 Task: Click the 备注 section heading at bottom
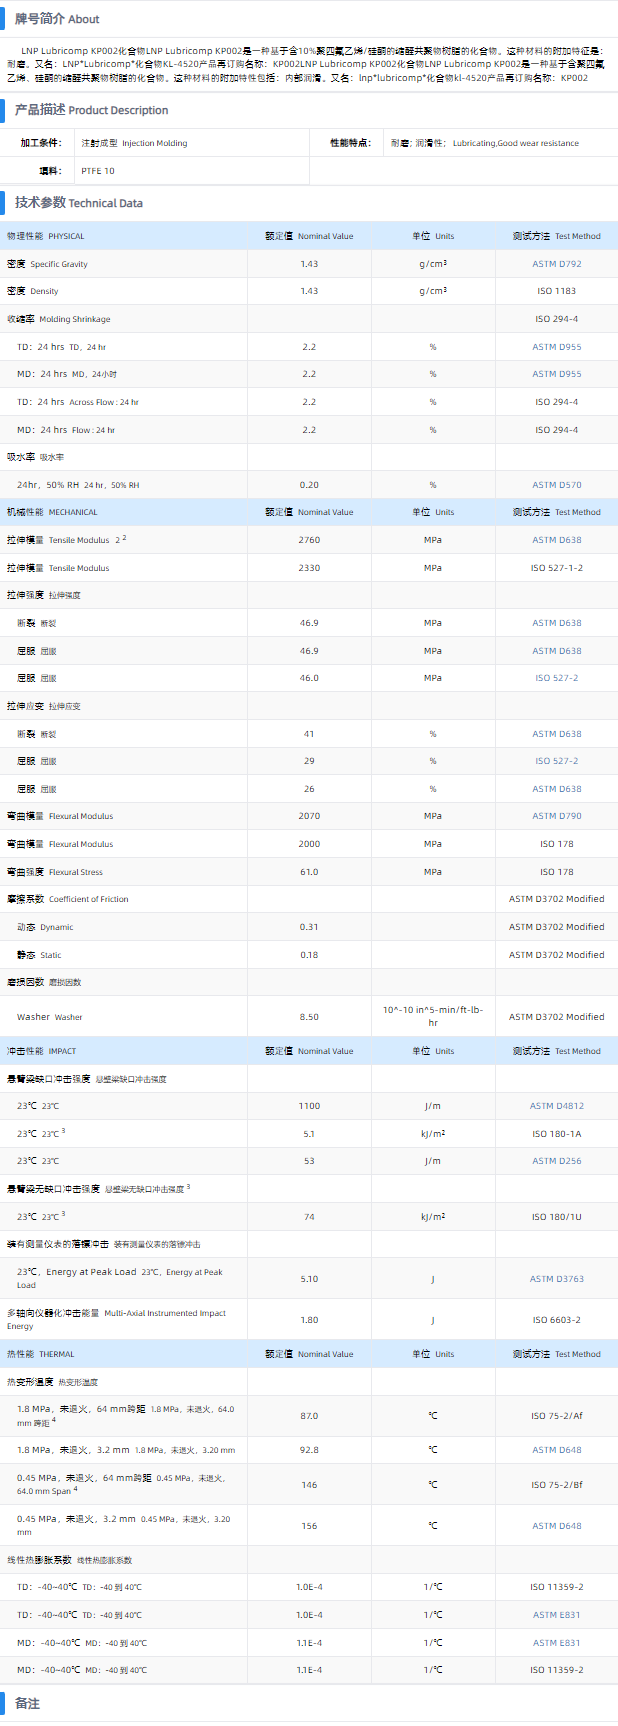(27, 1704)
